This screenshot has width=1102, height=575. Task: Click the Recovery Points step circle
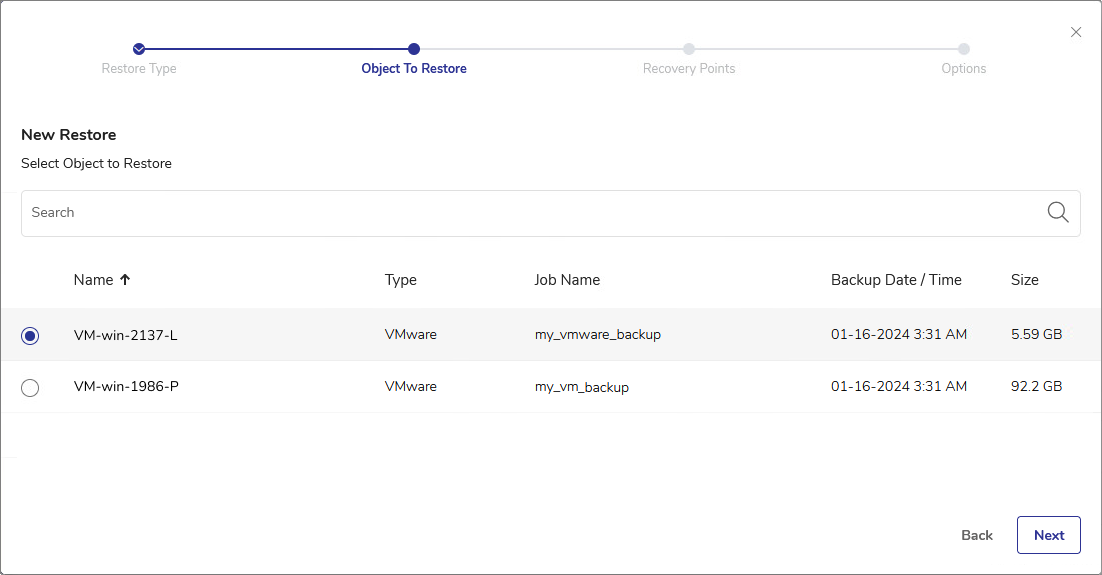(x=689, y=49)
